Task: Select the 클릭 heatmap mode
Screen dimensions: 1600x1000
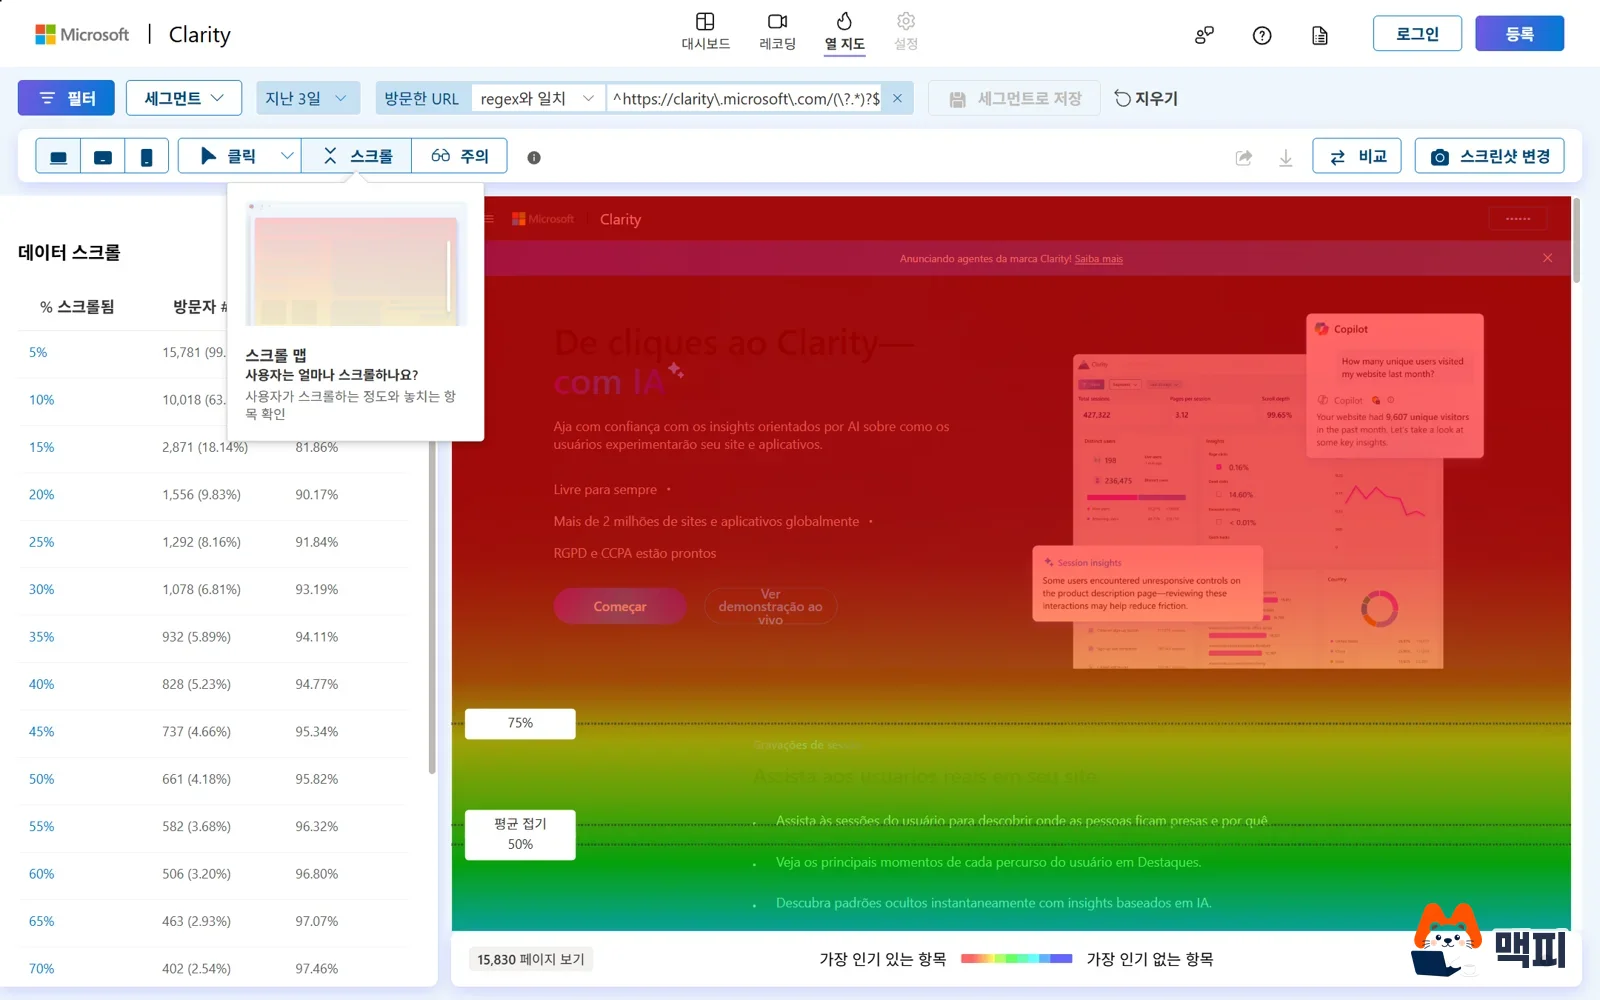Action: tap(228, 156)
